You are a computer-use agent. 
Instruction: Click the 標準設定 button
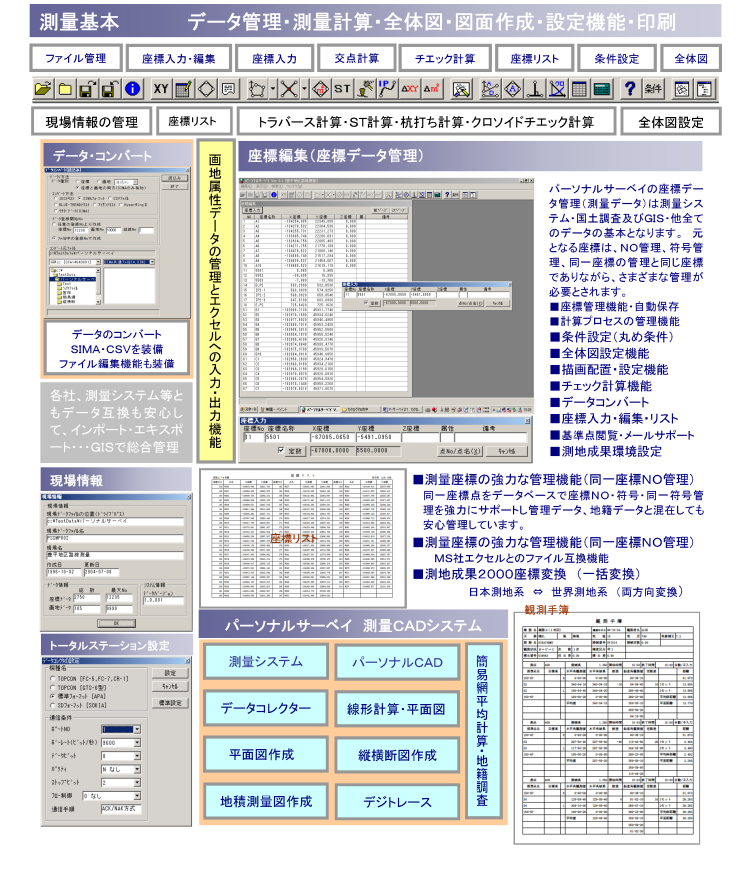tap(170, 703)
